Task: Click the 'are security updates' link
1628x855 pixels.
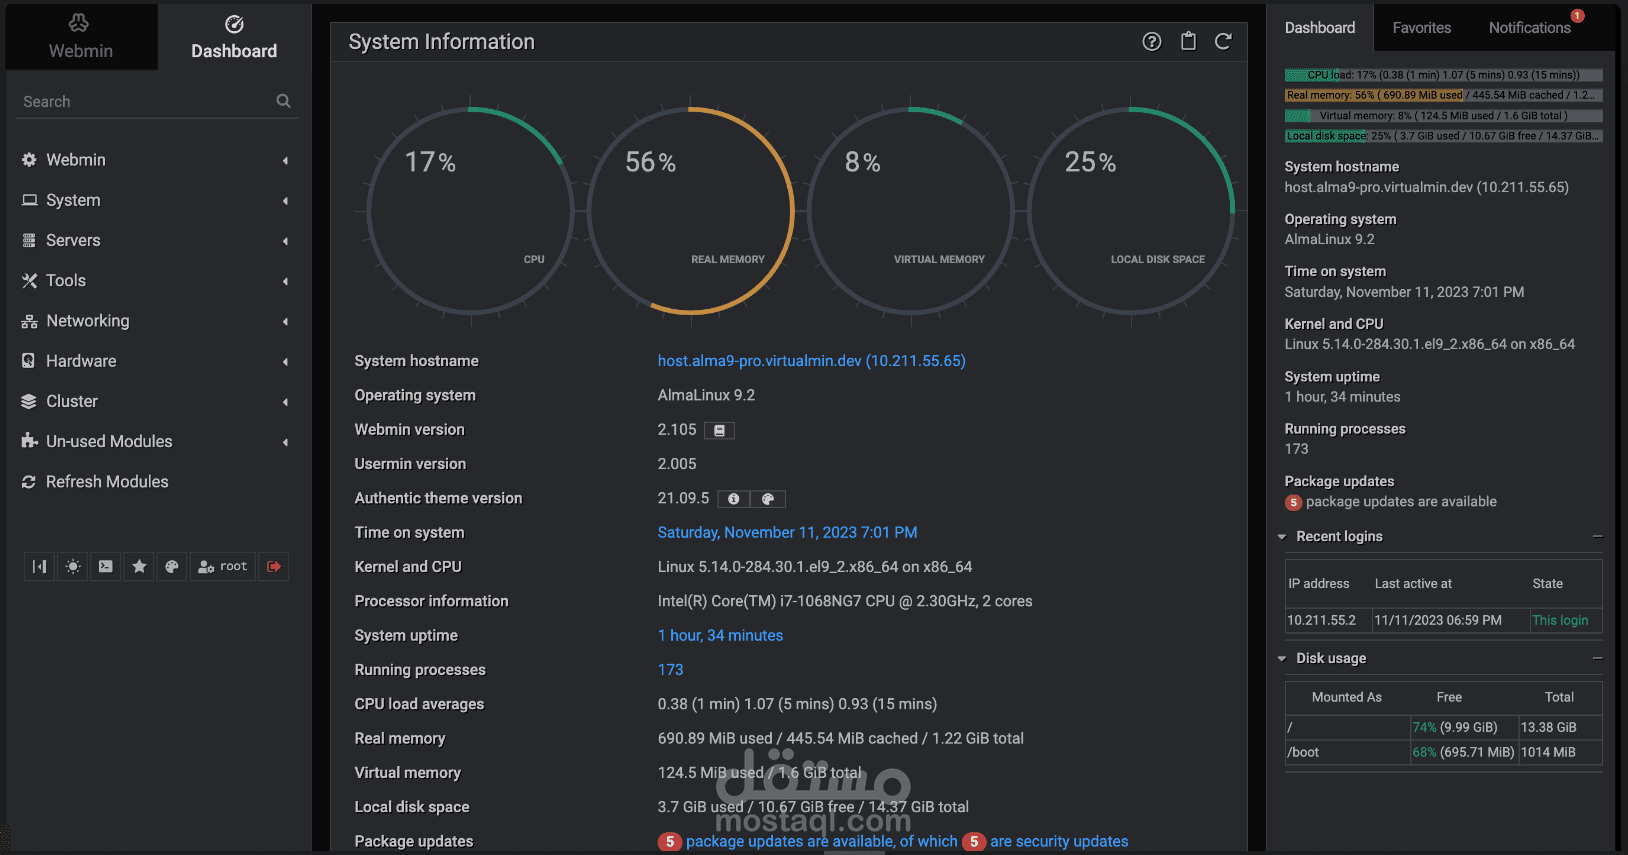Action: [x=1059, y=842]
